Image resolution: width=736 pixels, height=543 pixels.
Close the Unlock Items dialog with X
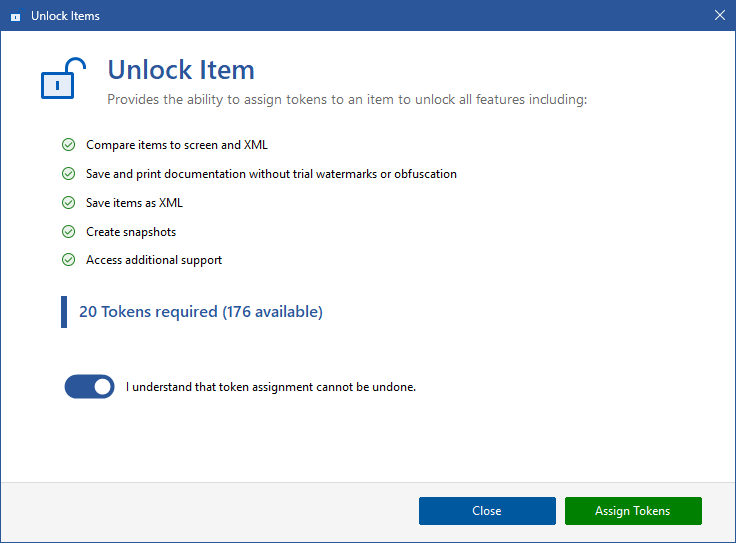pyautogui.click(x=719, y=15)
